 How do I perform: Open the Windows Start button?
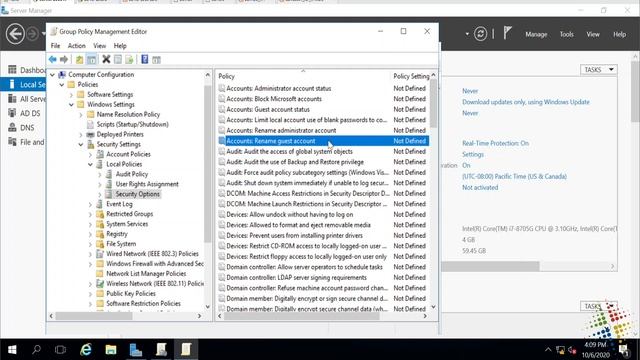tap(12, 349)
